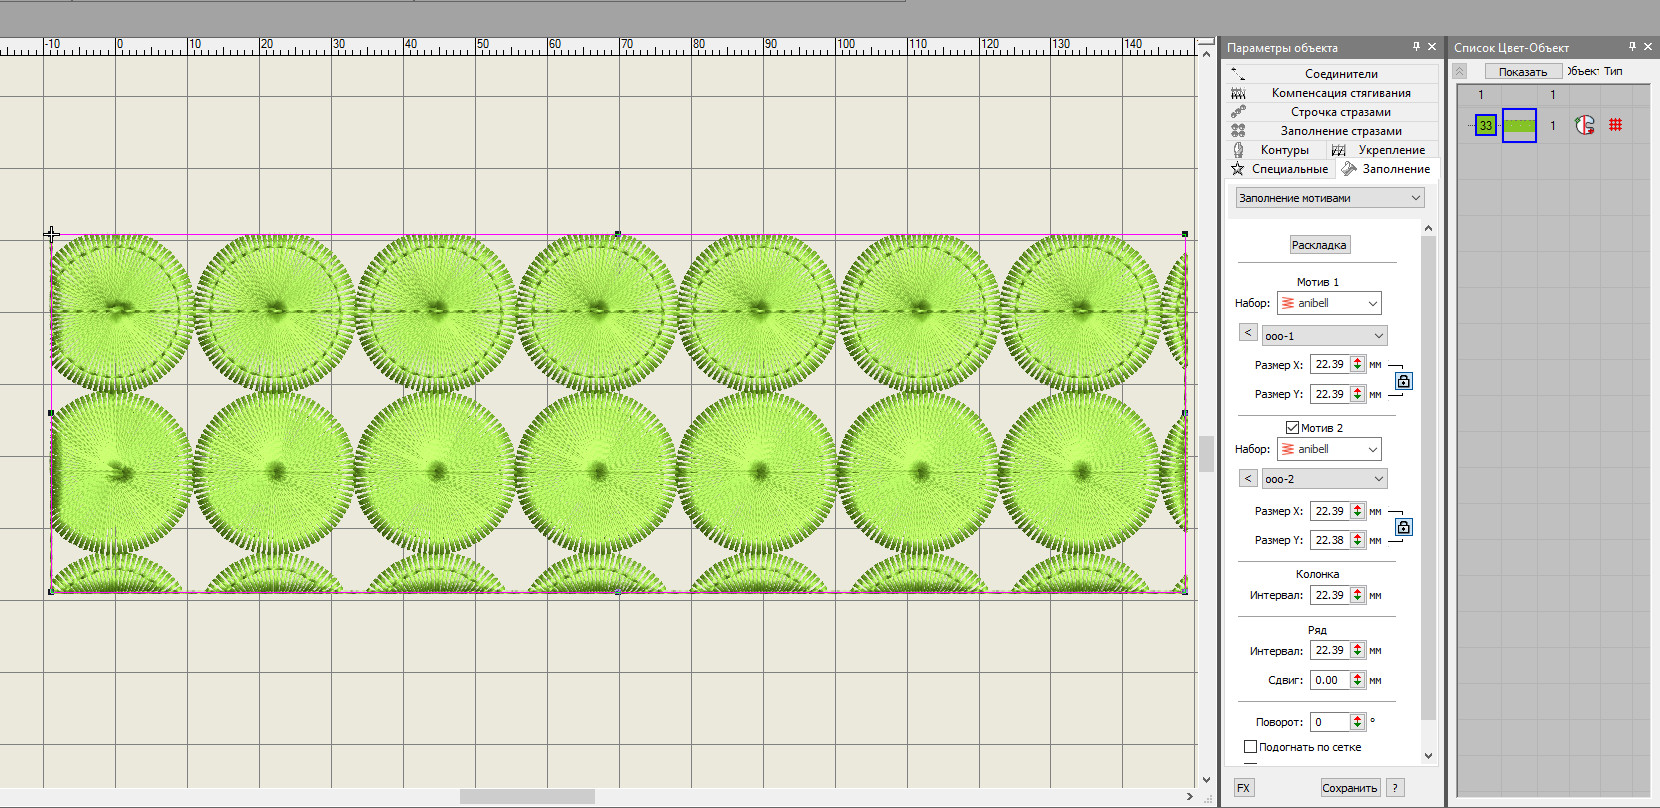Click the FX button
Image resolution: width=1660 pixels, height=808 pixels.
point(1243,788)
